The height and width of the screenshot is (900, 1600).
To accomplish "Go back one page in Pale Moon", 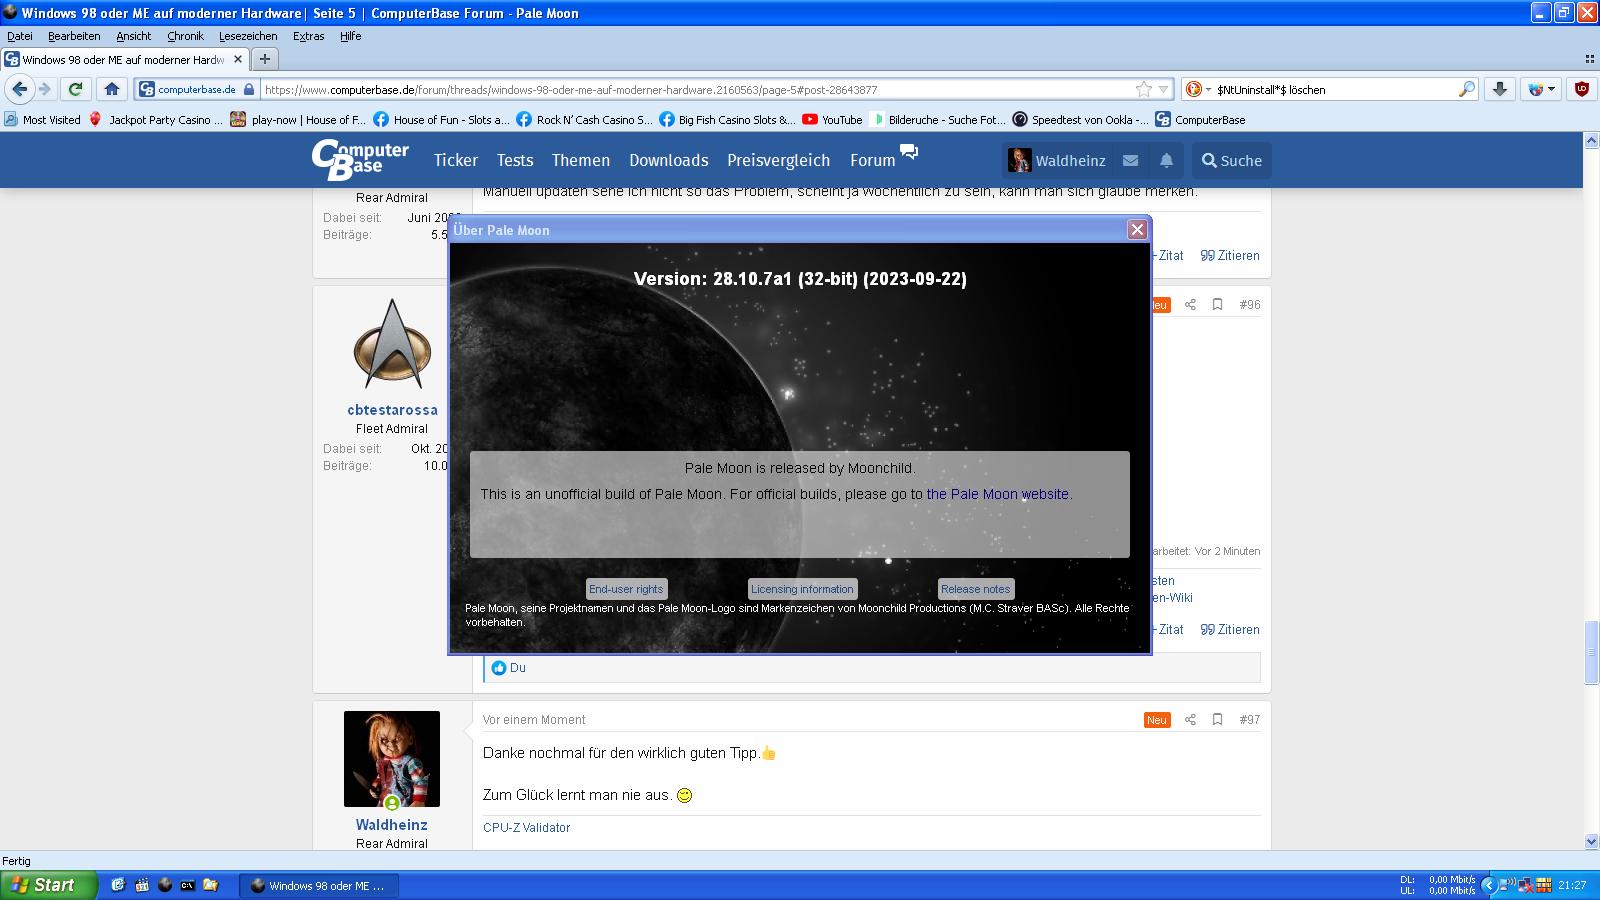I will (20, 89).
